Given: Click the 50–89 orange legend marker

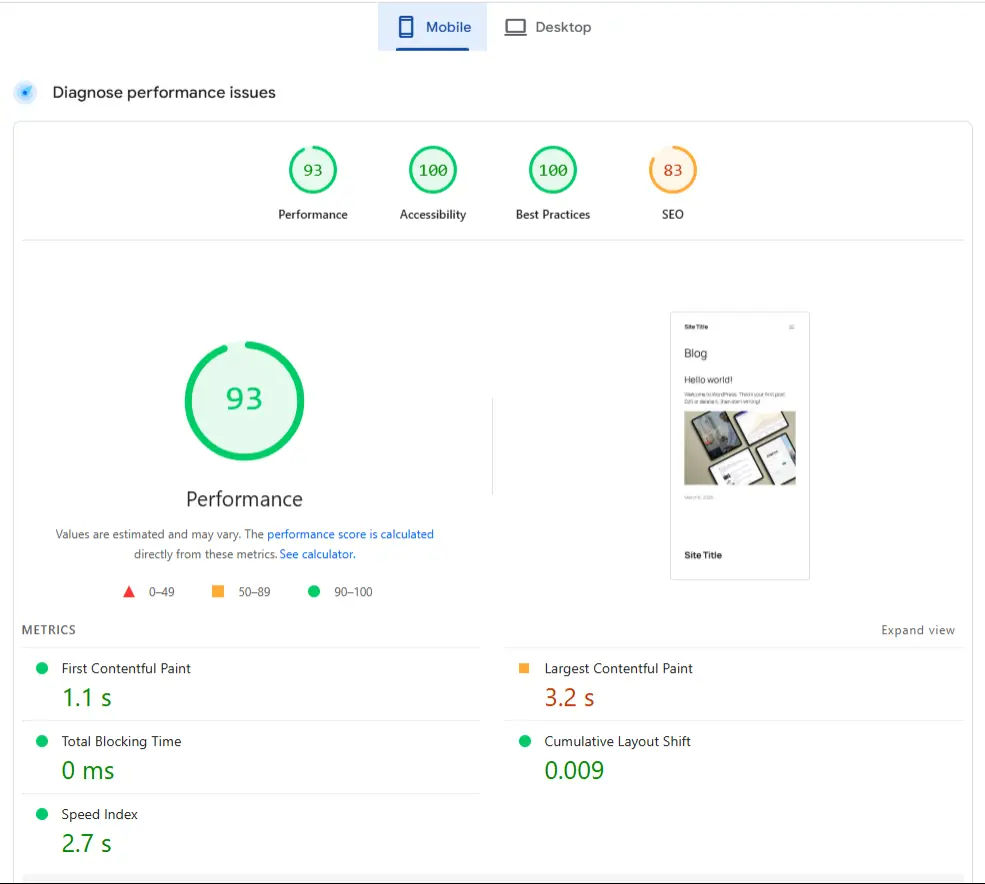Looking at the screenshot, I should (218, 591).
